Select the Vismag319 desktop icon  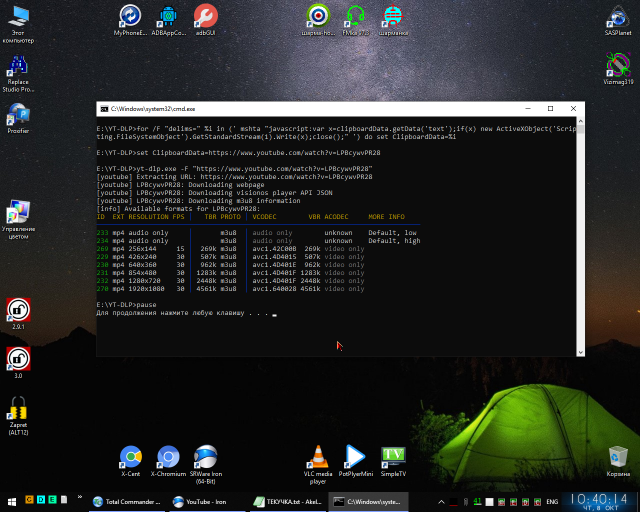(x=618, y=69)
